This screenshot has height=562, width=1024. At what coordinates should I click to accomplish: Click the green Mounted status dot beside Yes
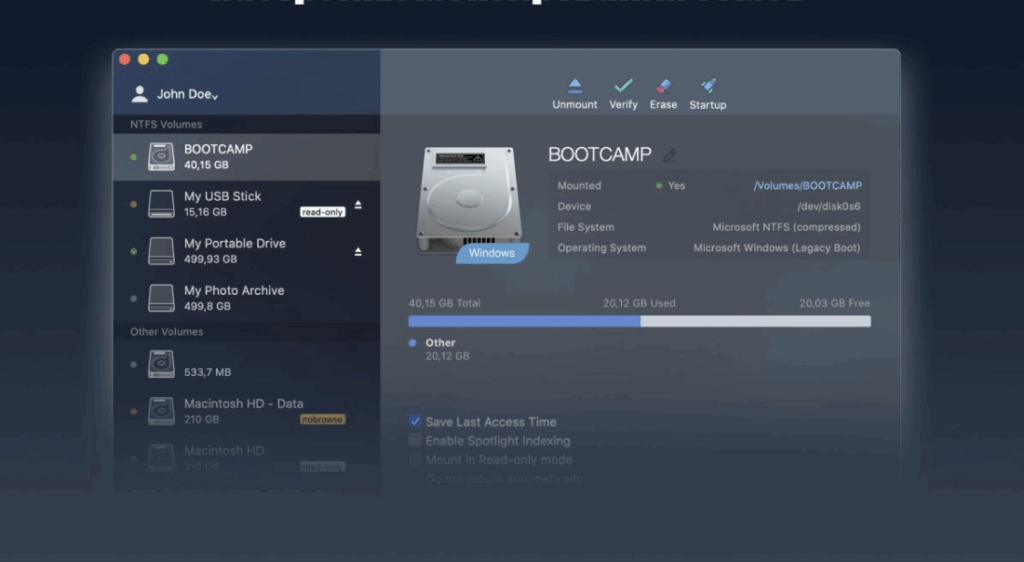[659, 186]
